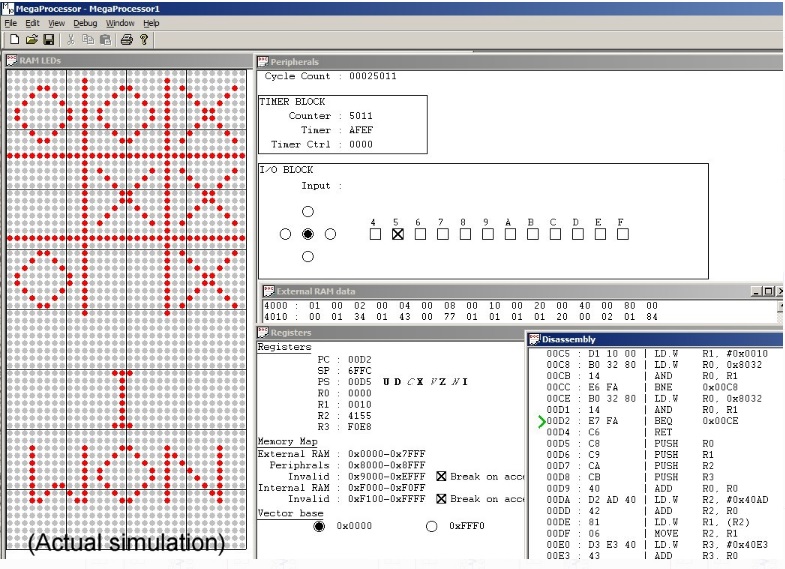Uncheck Break on access for 0xF100-0xFFFF
This screenshot has width=785, height=569.
coord(441,498)
